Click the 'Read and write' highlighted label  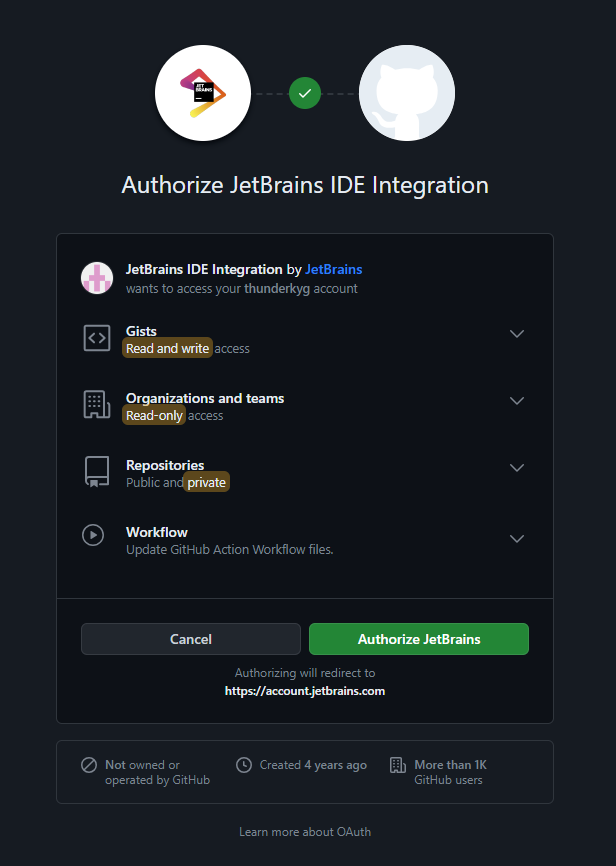pos(167,348)
